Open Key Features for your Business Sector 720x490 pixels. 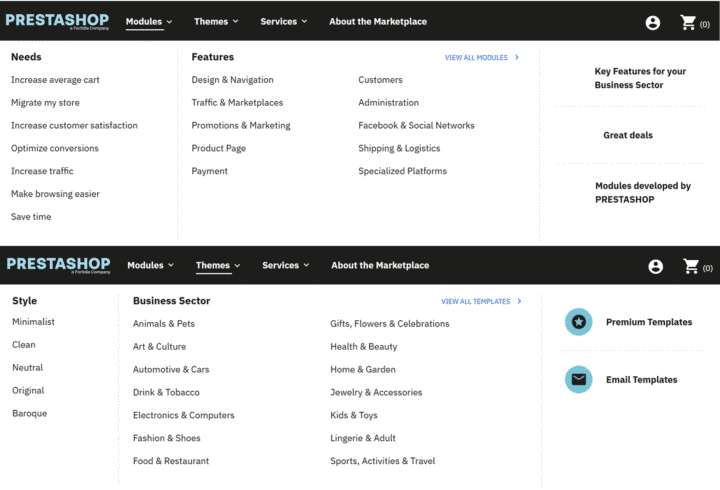(x=640, y=78)
